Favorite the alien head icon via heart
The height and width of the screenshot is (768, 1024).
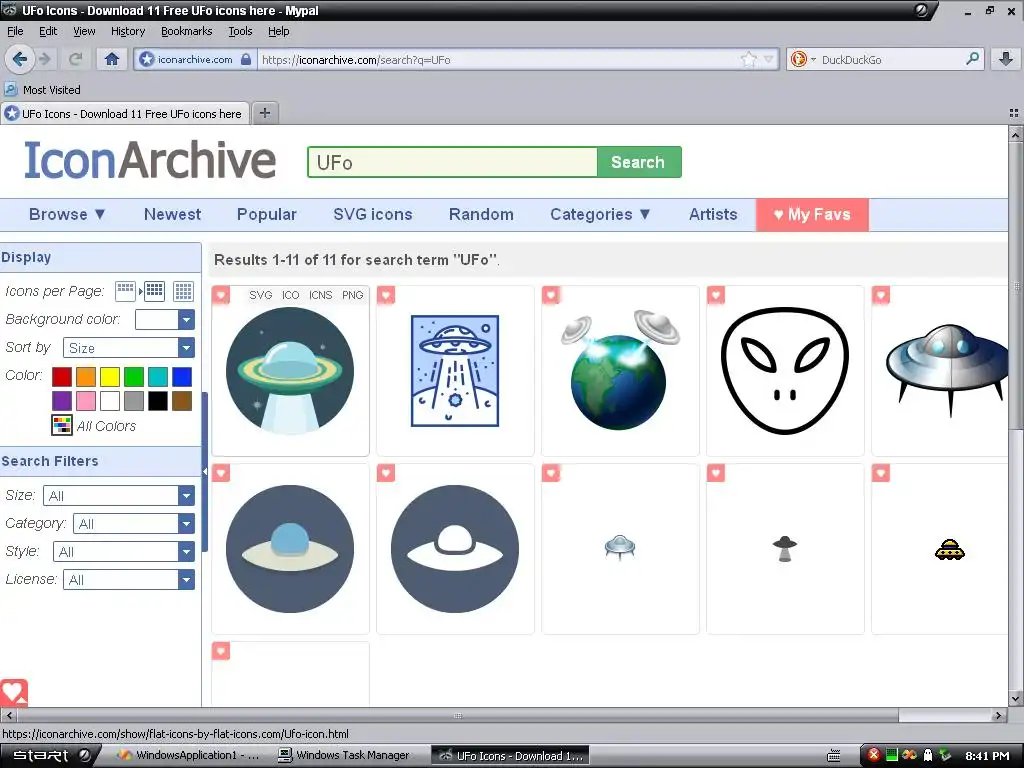[716, 295]
